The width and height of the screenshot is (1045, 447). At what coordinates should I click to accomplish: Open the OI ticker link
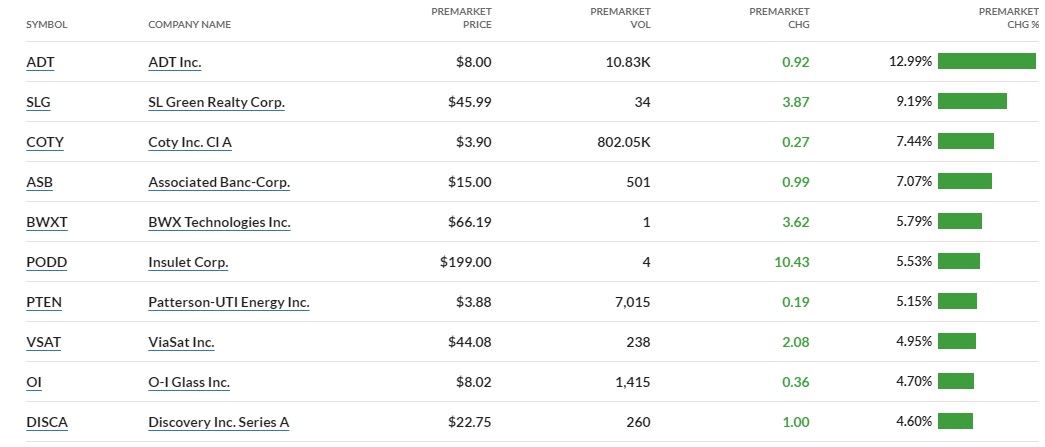coord(34,382)
